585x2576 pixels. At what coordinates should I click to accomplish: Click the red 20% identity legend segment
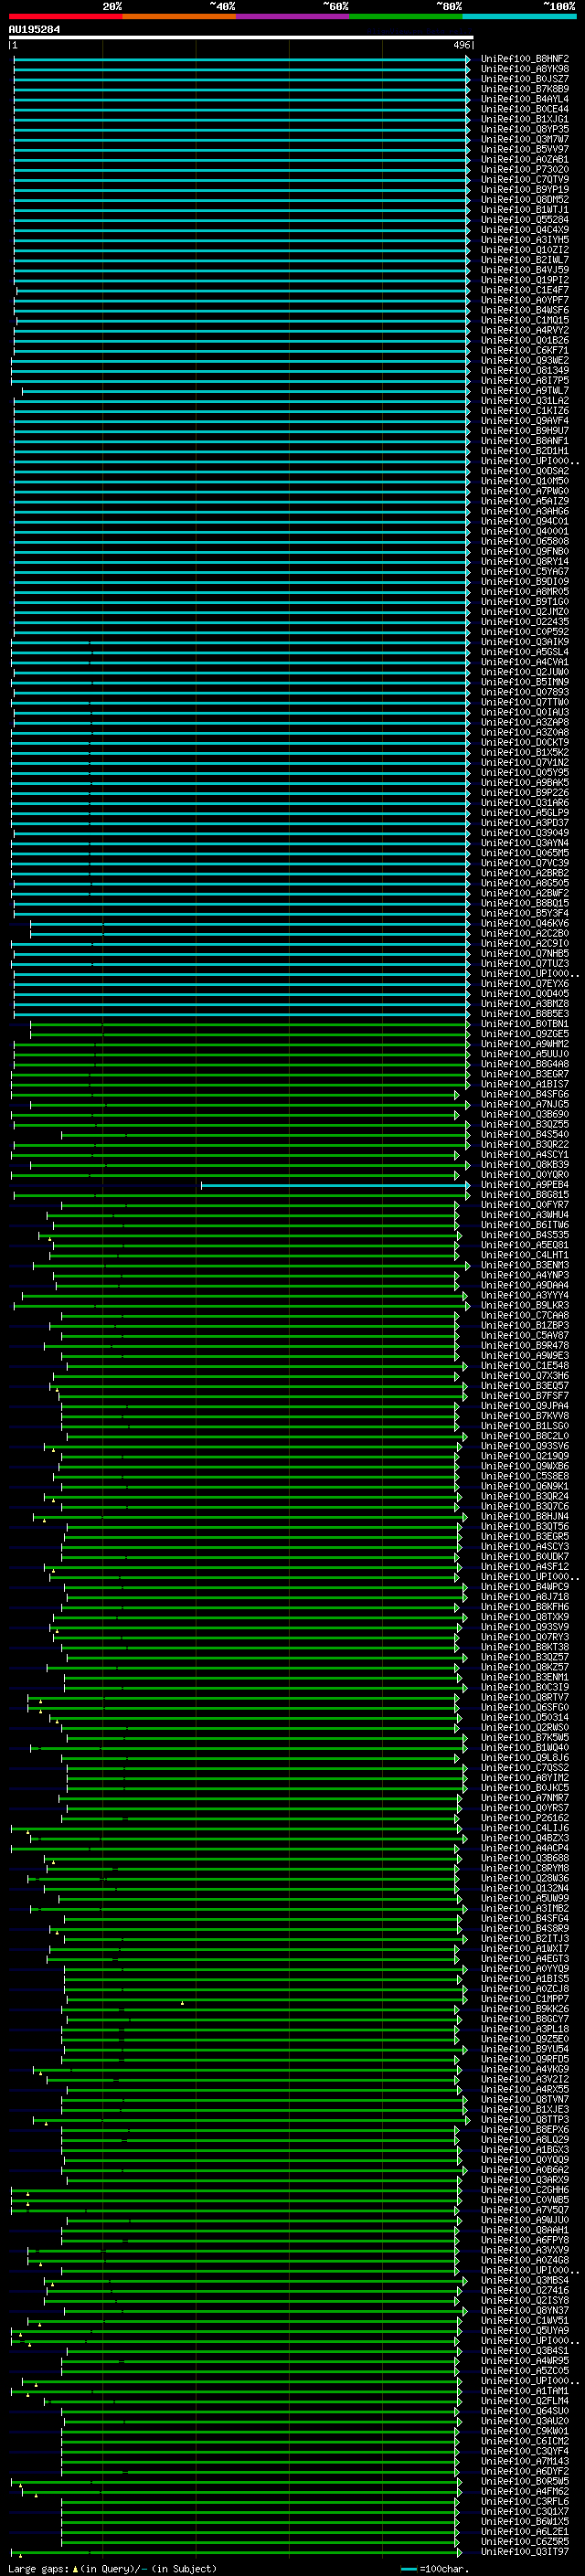65,16
